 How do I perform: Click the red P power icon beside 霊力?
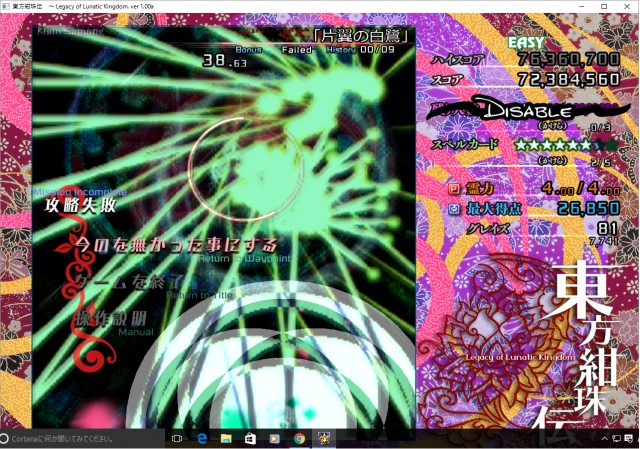454,189
